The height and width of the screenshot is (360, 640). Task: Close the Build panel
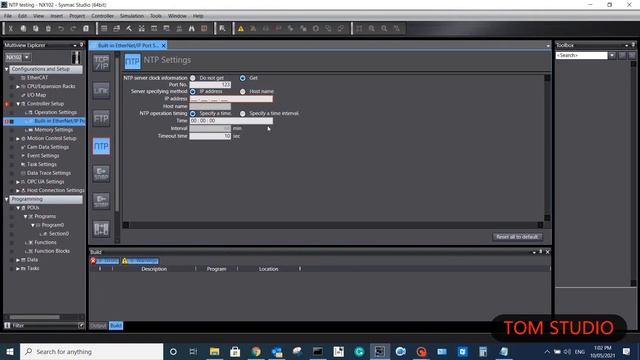pyautogui.click(x=548, y=252)
